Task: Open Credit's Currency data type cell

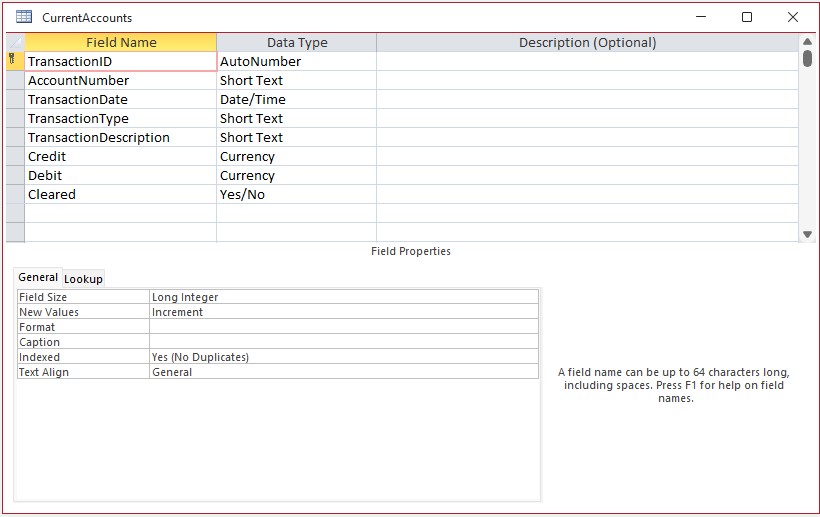Action: point(297,156)
